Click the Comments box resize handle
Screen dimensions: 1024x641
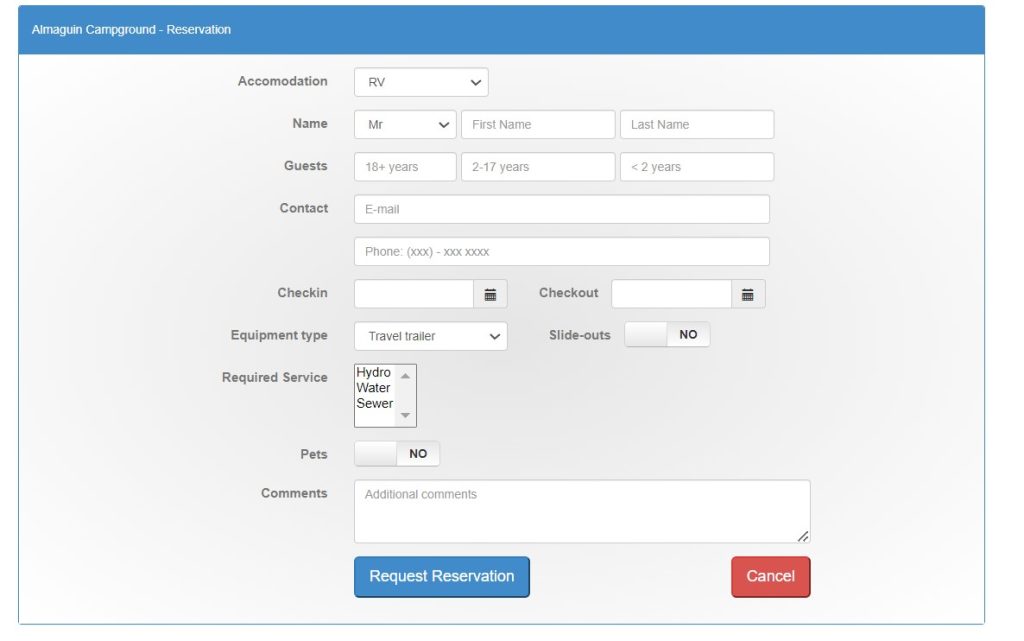[x=803, y=536]
